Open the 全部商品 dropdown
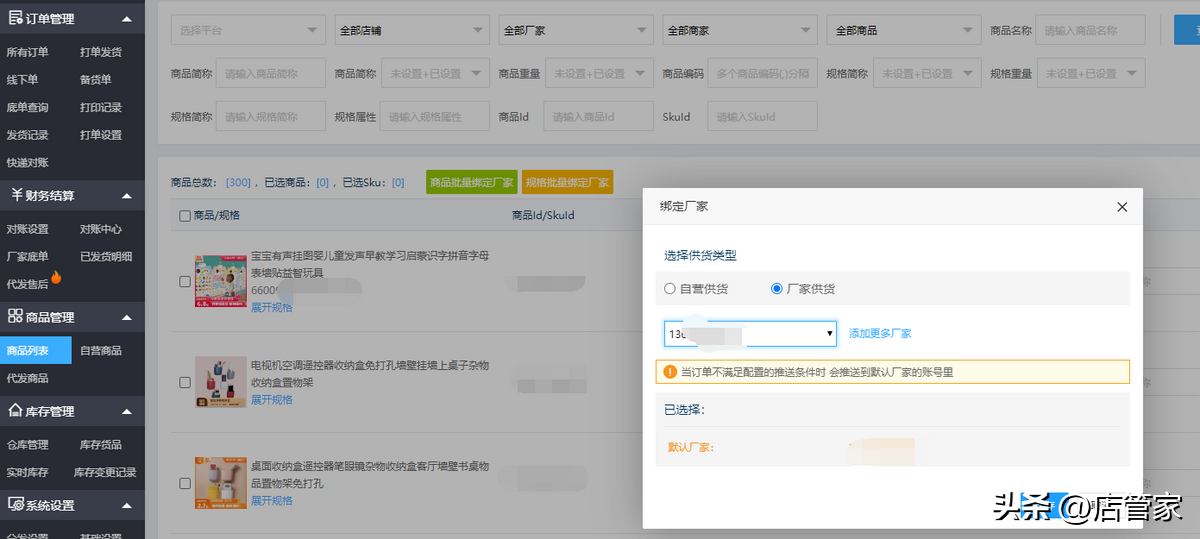The image size is (1200, 539). pyautogui.click(x=904, y=31)
